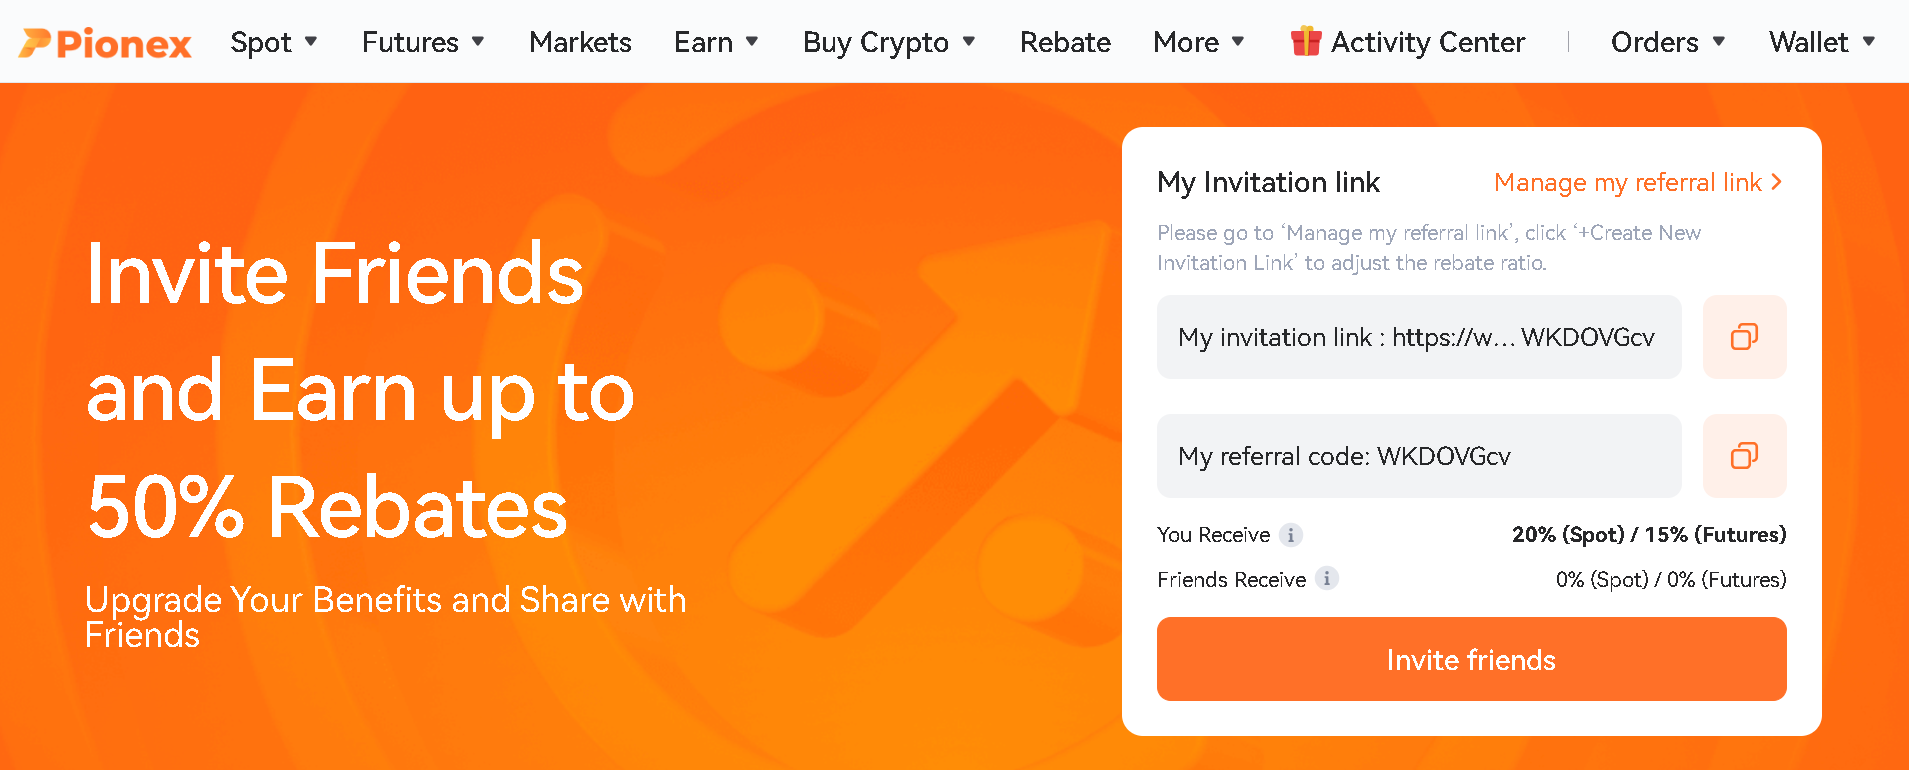Open the Wallet dropdown
The height and width of the screenshot is (770, 1909).
1821,42
